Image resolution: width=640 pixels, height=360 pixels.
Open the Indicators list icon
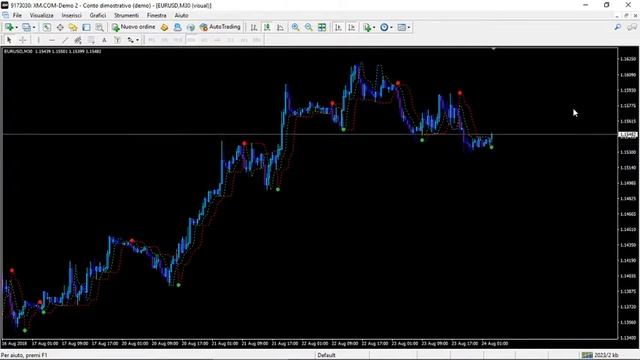367,27
